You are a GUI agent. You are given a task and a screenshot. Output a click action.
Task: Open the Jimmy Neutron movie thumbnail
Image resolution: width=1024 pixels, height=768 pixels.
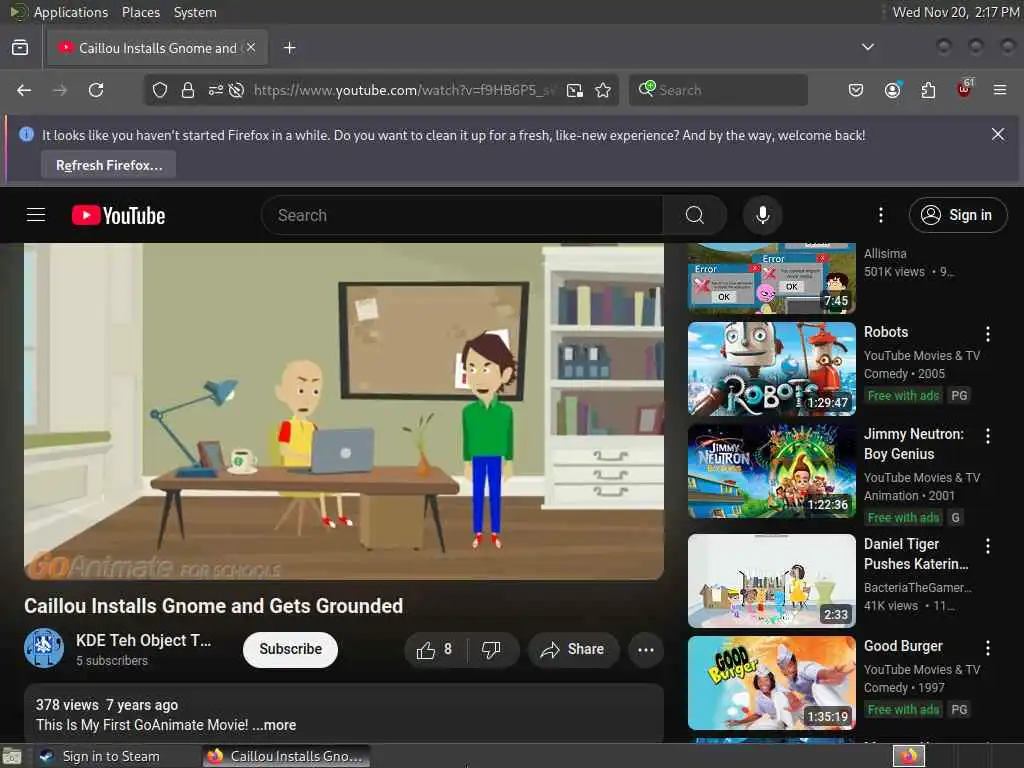[771, 471]
